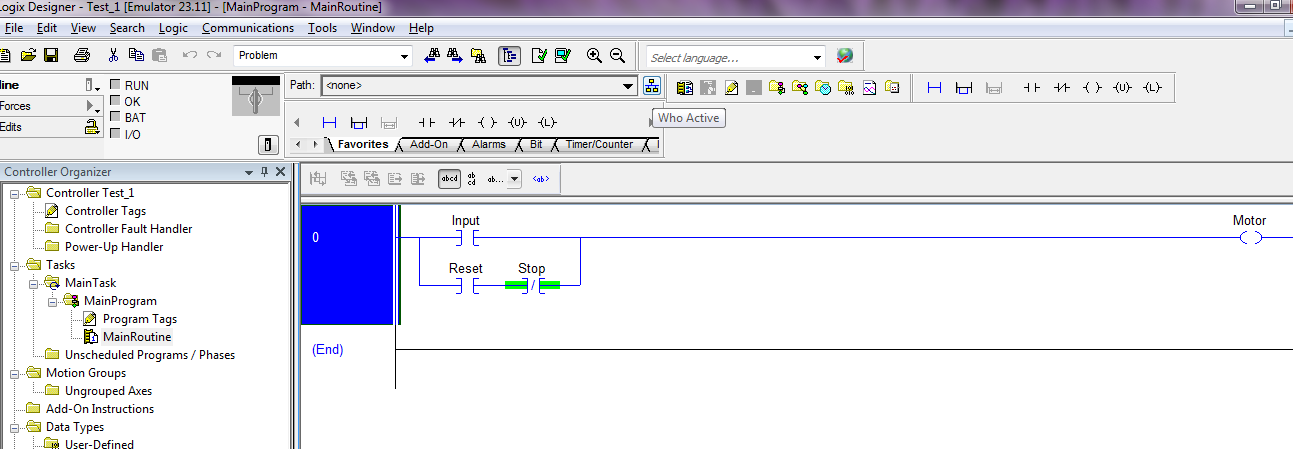Verify controller with the second checkmark icon
Screen dimensions: 1293x449
coord(563,55)
